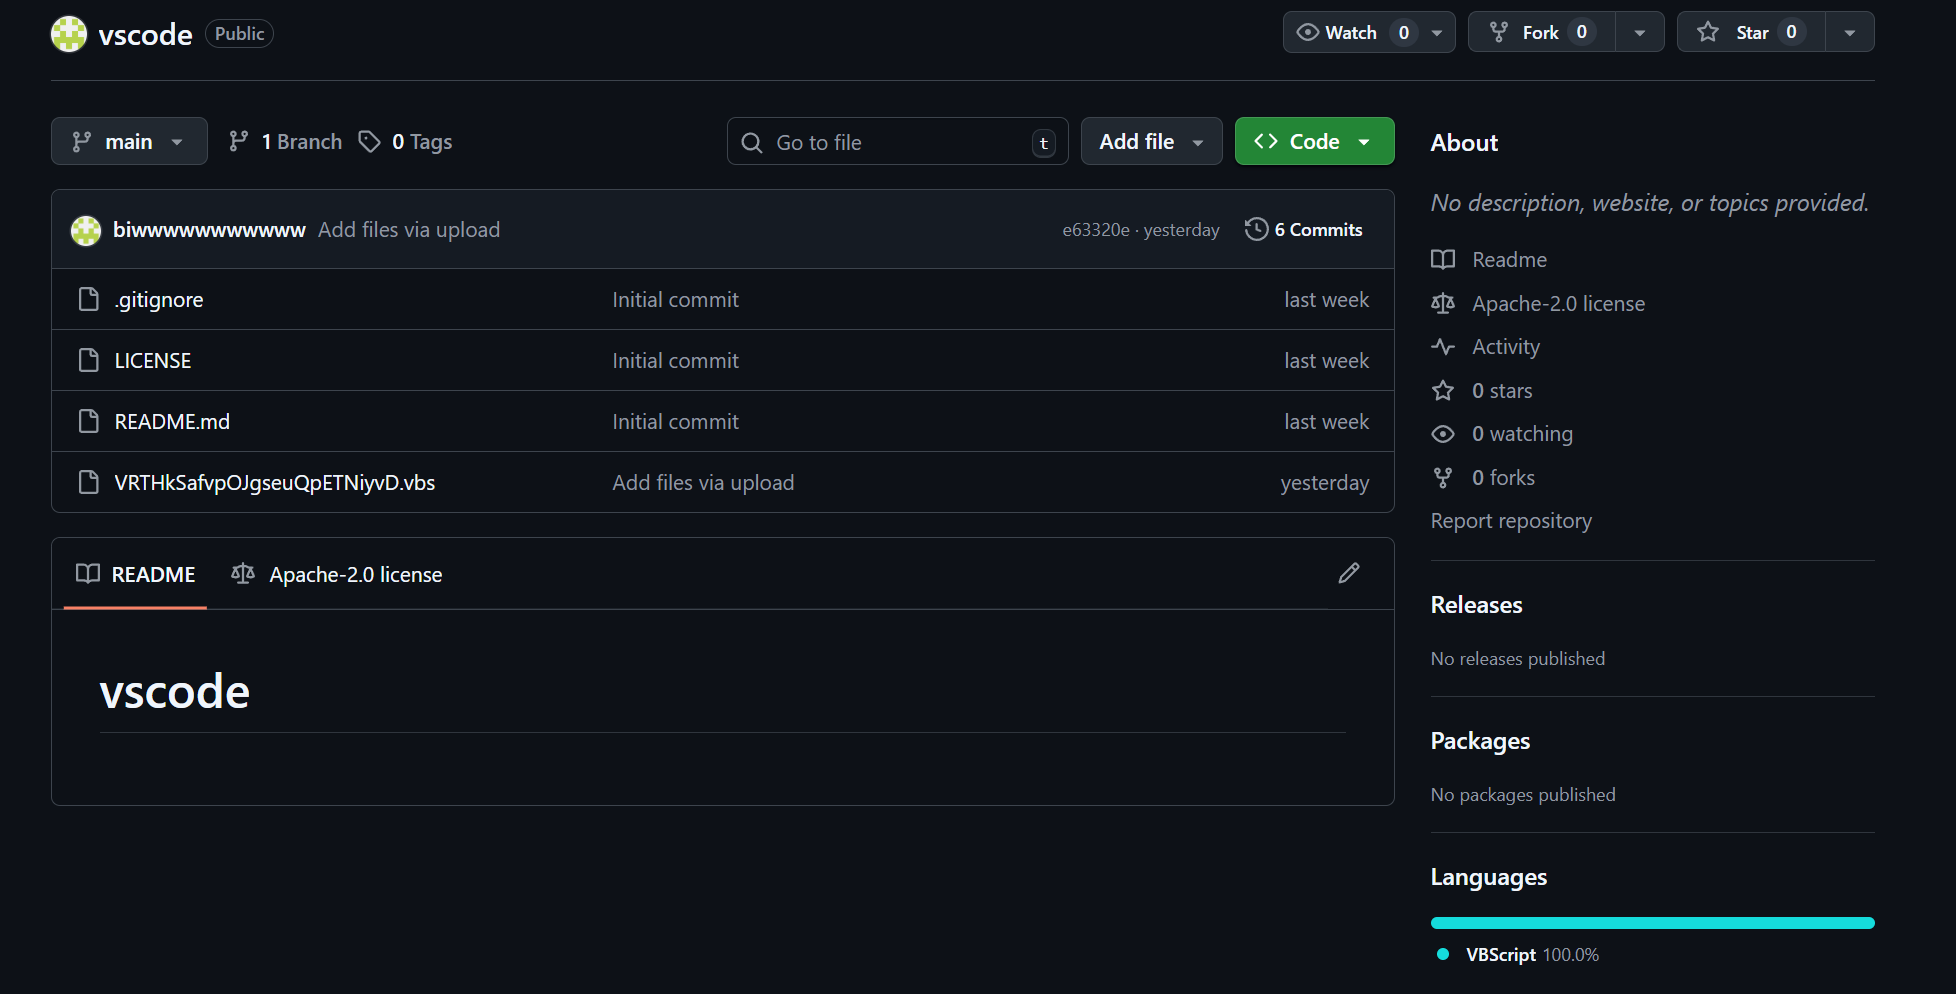Expand the Code button dropdown arrow

point(1366,141)
